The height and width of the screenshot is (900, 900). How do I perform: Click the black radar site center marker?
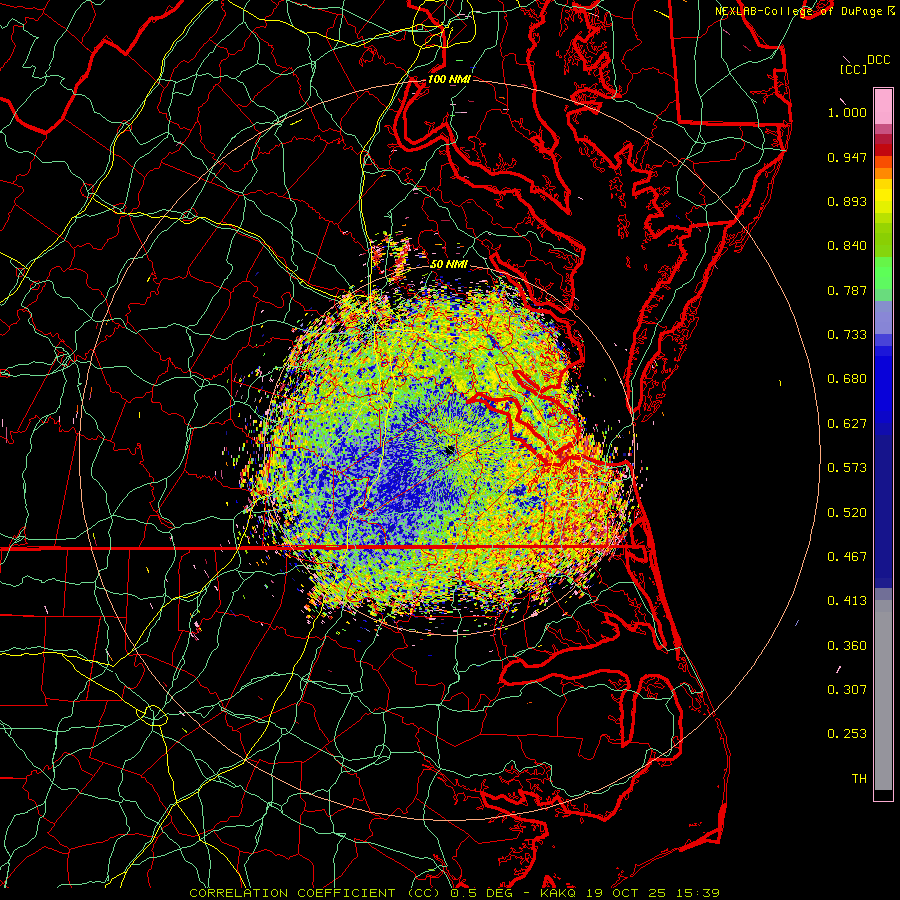(449, 450)
